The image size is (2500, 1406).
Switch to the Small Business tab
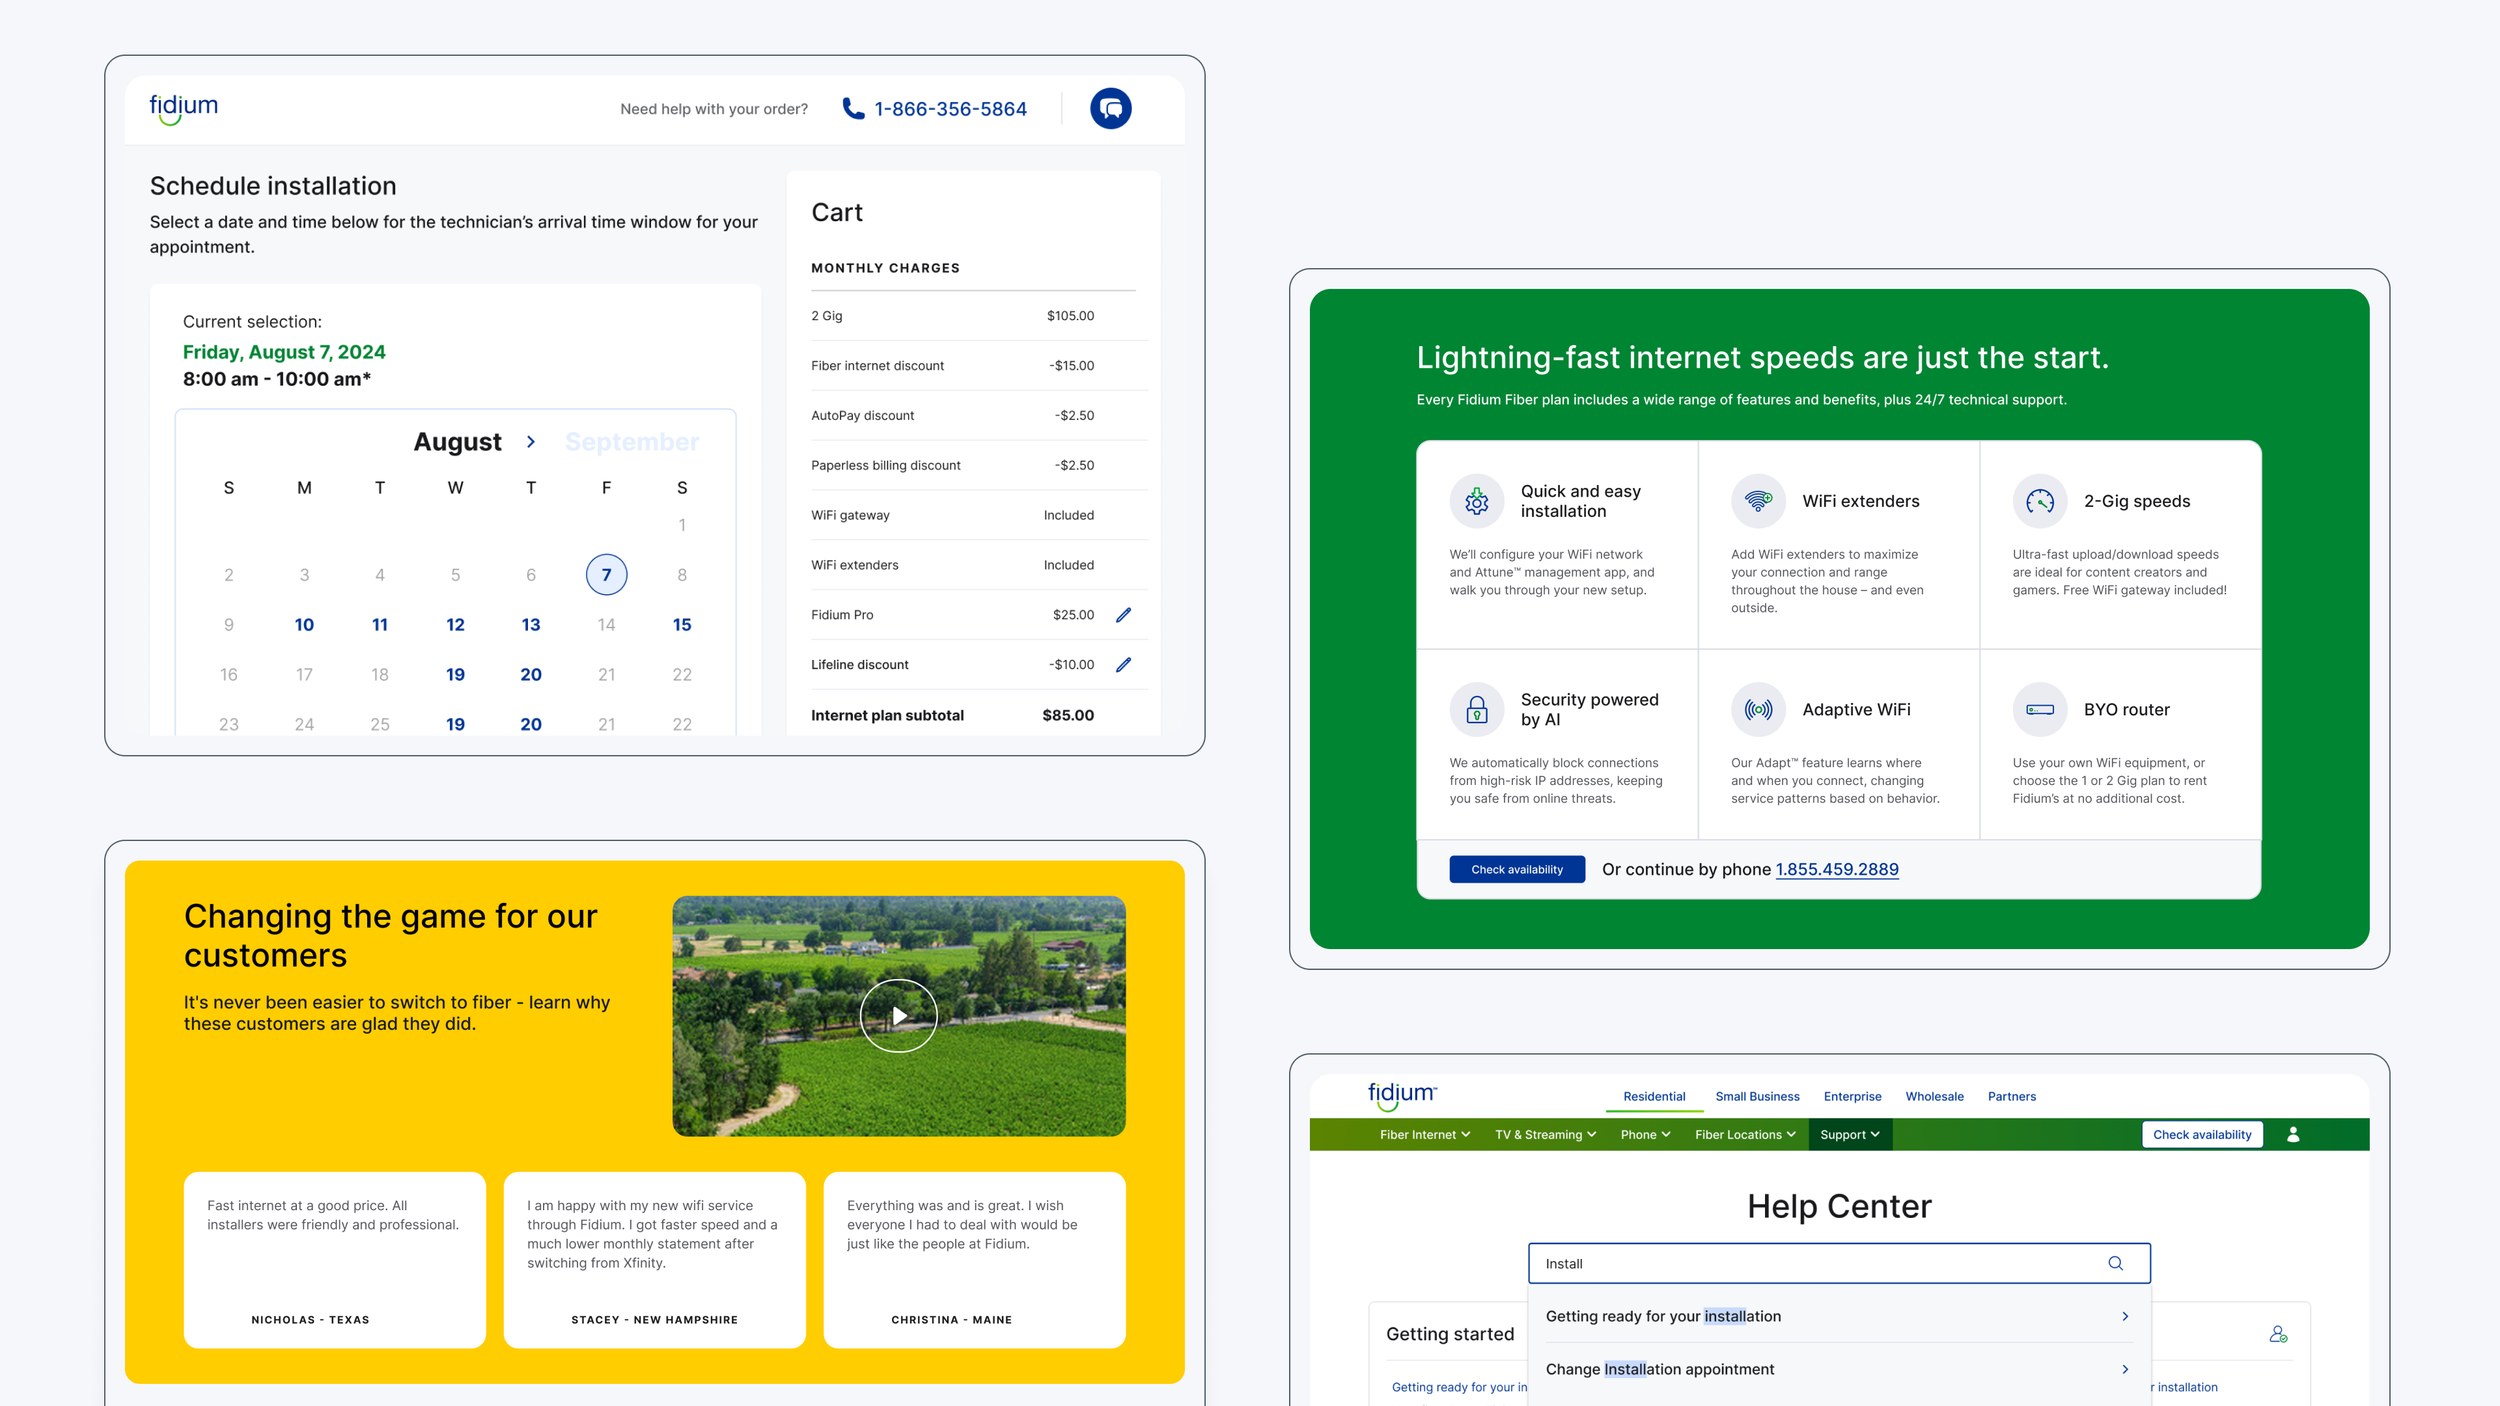pos(1757,1096)
